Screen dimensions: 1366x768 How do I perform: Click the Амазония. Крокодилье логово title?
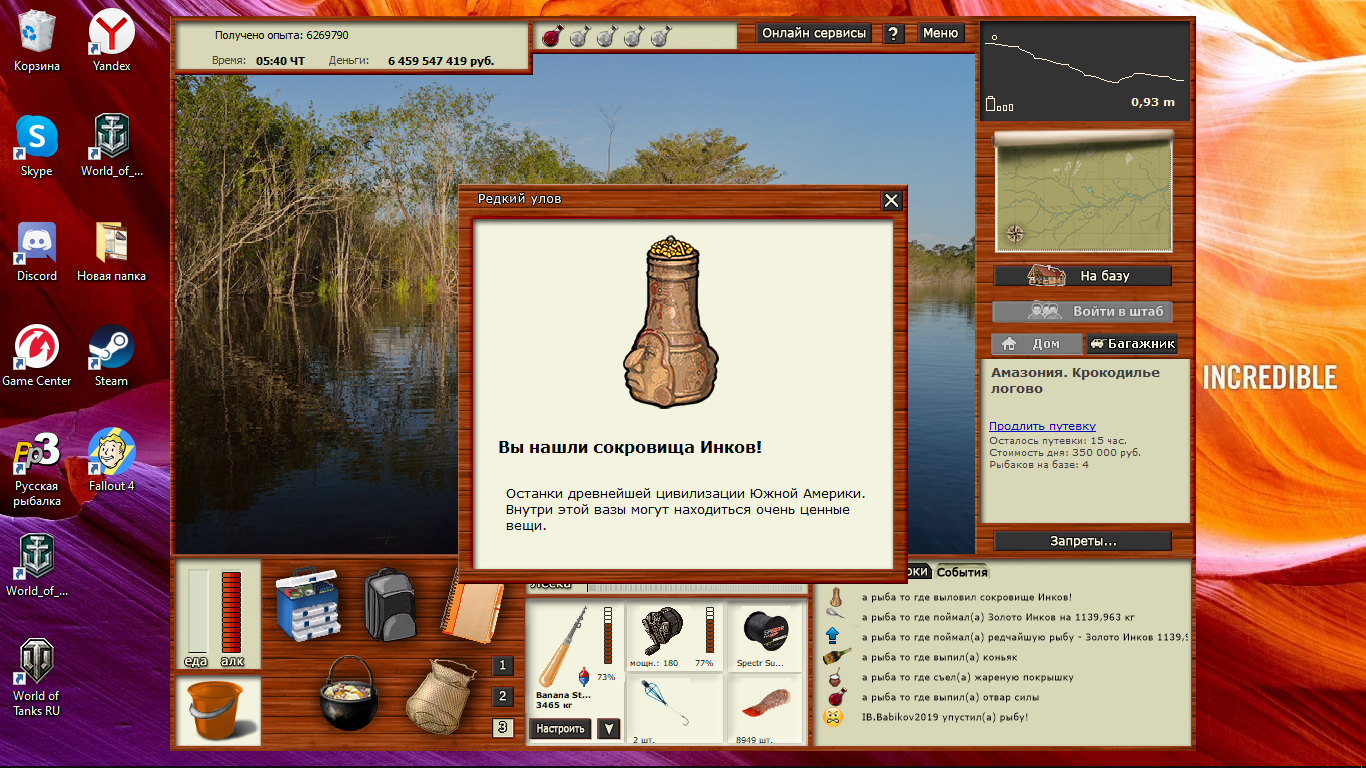pos(1075,380)
